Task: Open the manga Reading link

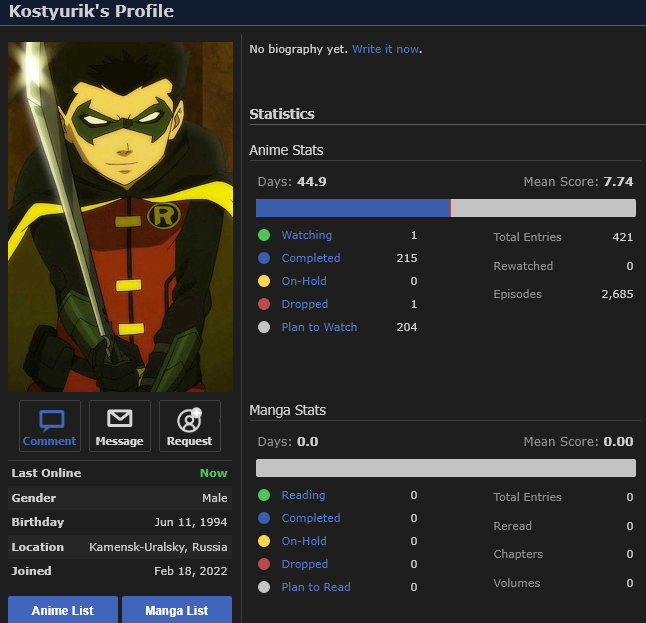Action: (303, 495)
